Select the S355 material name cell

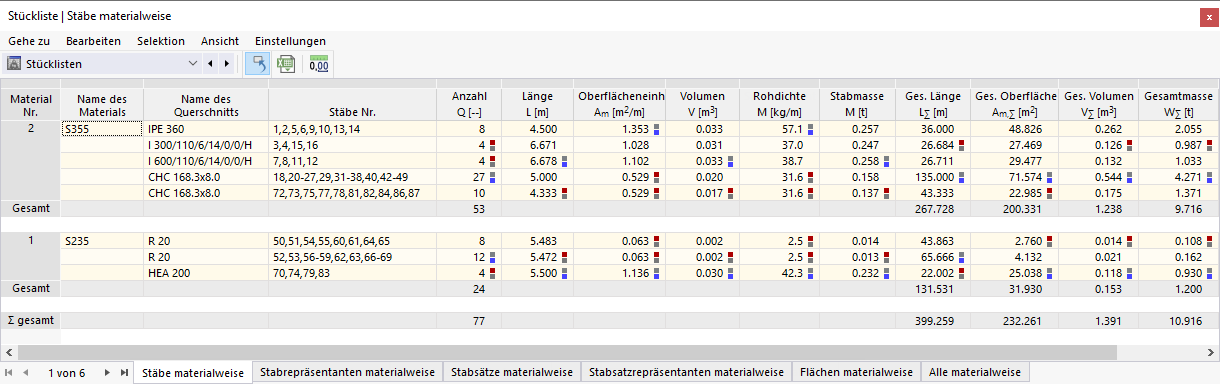click(x=102, y=129)
